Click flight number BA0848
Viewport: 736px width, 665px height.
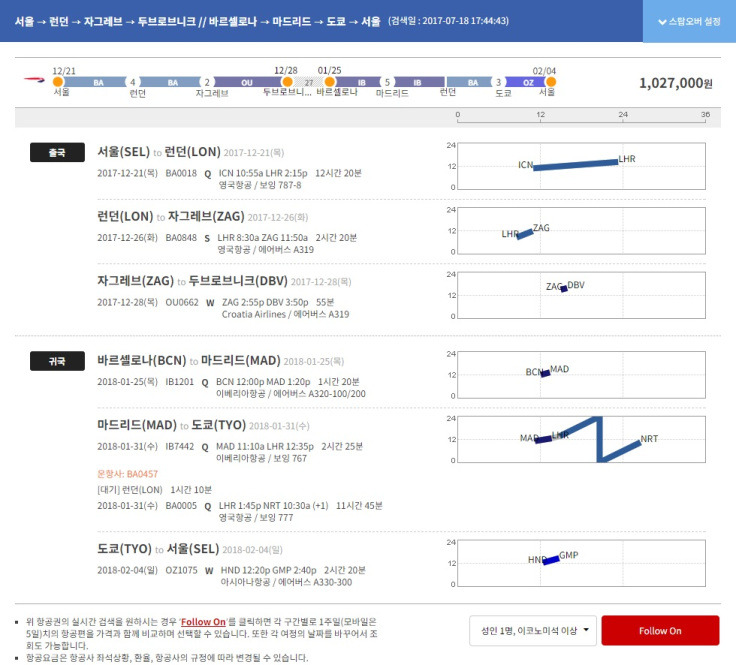click(x=181, y=238)
